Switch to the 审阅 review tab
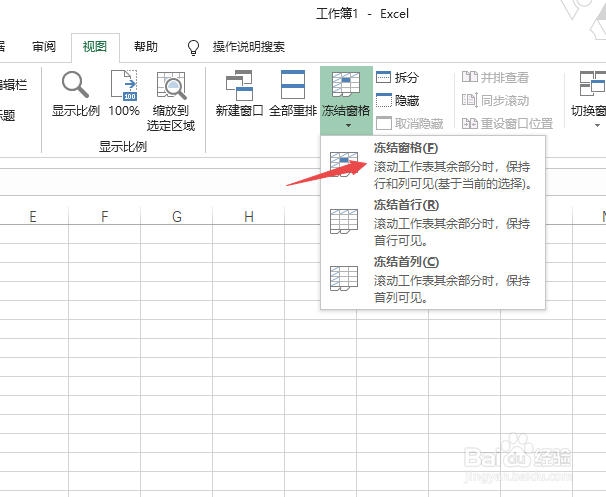Viewport: 606px width, 497px height. pyautogui.click(x=44, y=47)
